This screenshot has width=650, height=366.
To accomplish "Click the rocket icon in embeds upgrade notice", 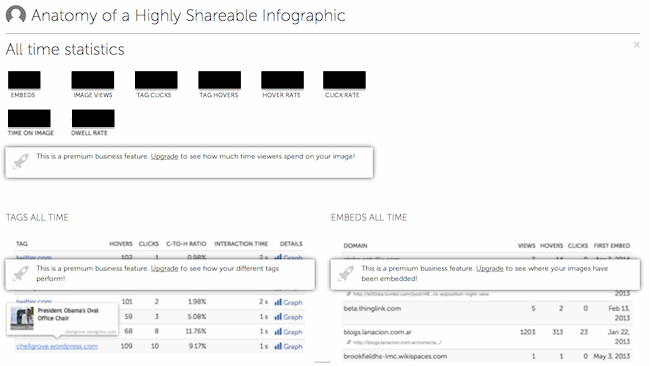I will coord(346,273).
